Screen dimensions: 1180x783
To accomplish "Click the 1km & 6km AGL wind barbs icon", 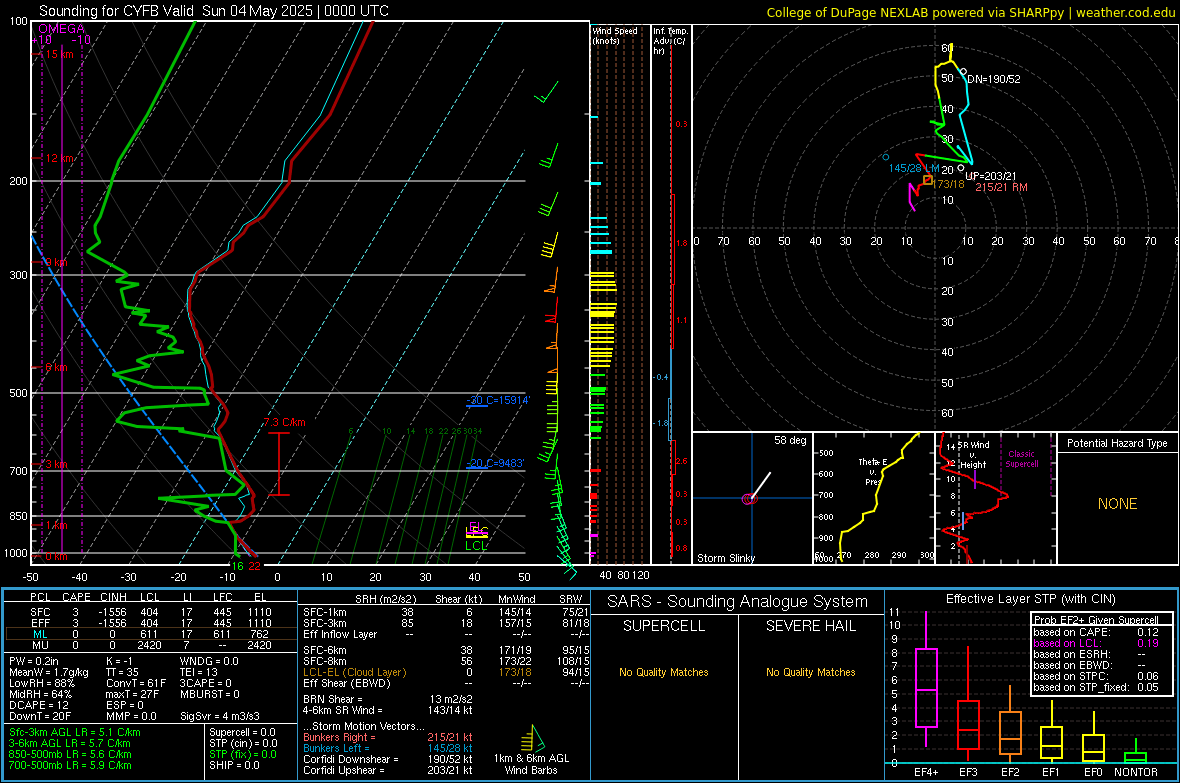I will tap(531, 737).
